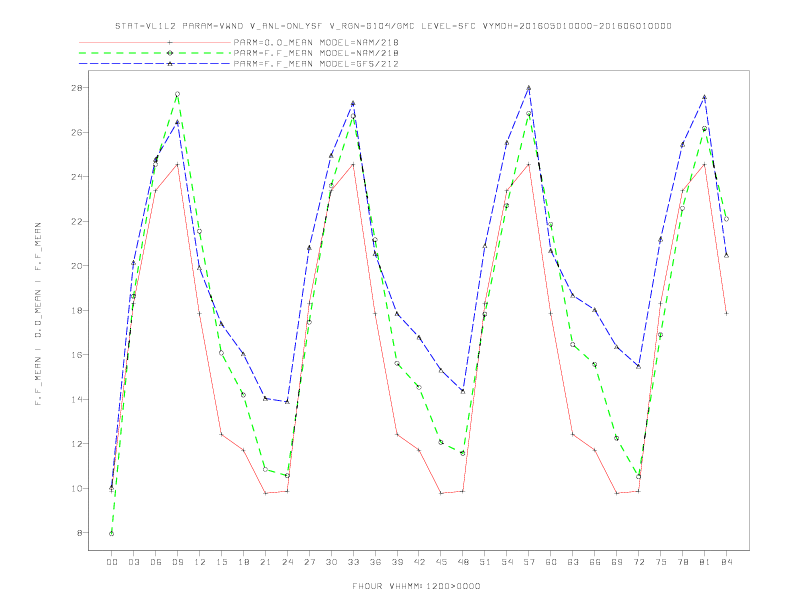
Task: Click x-axis tick label 00
Action: point(112,562)
